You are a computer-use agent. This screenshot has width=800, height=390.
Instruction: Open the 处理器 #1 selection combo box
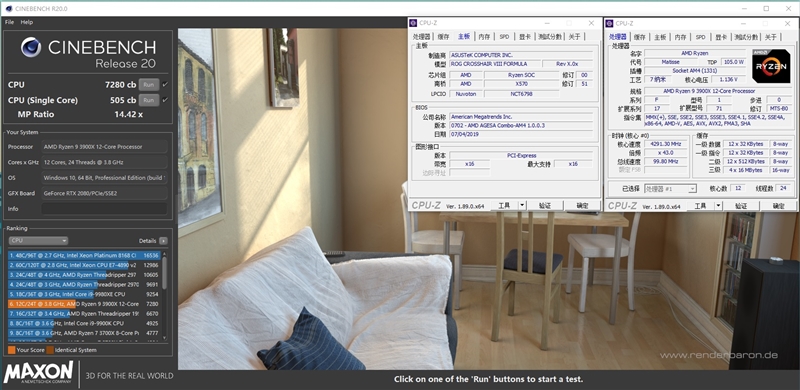[670, 189]
